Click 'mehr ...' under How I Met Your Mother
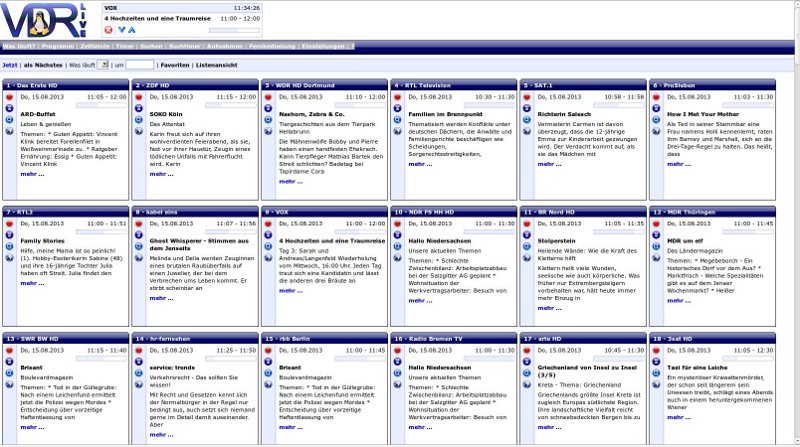This screenshot has height=447, width=800. click(679, 164)
